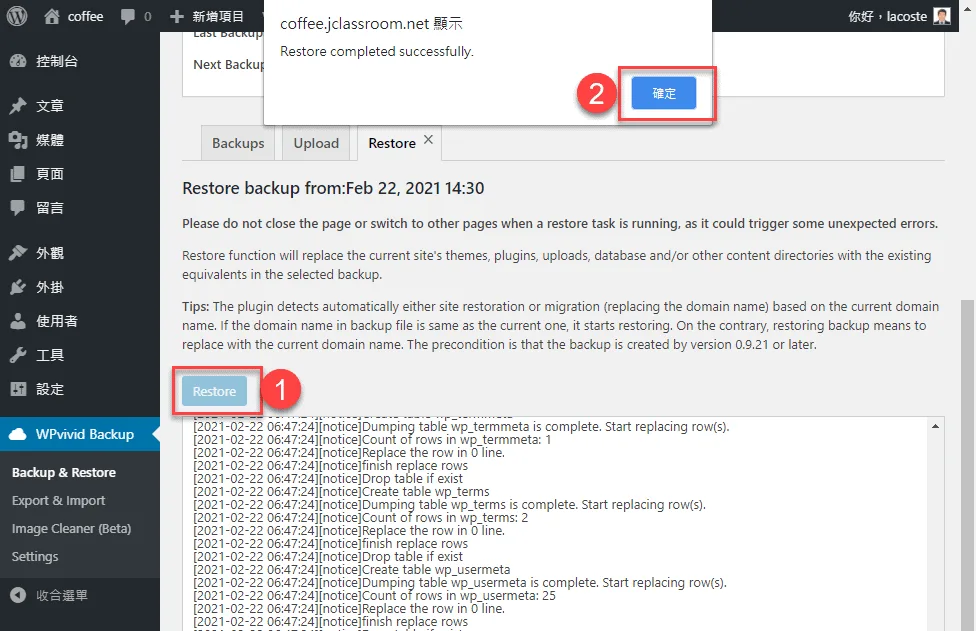Select the Restore tab label
The image size is (976, 631).
392,144
